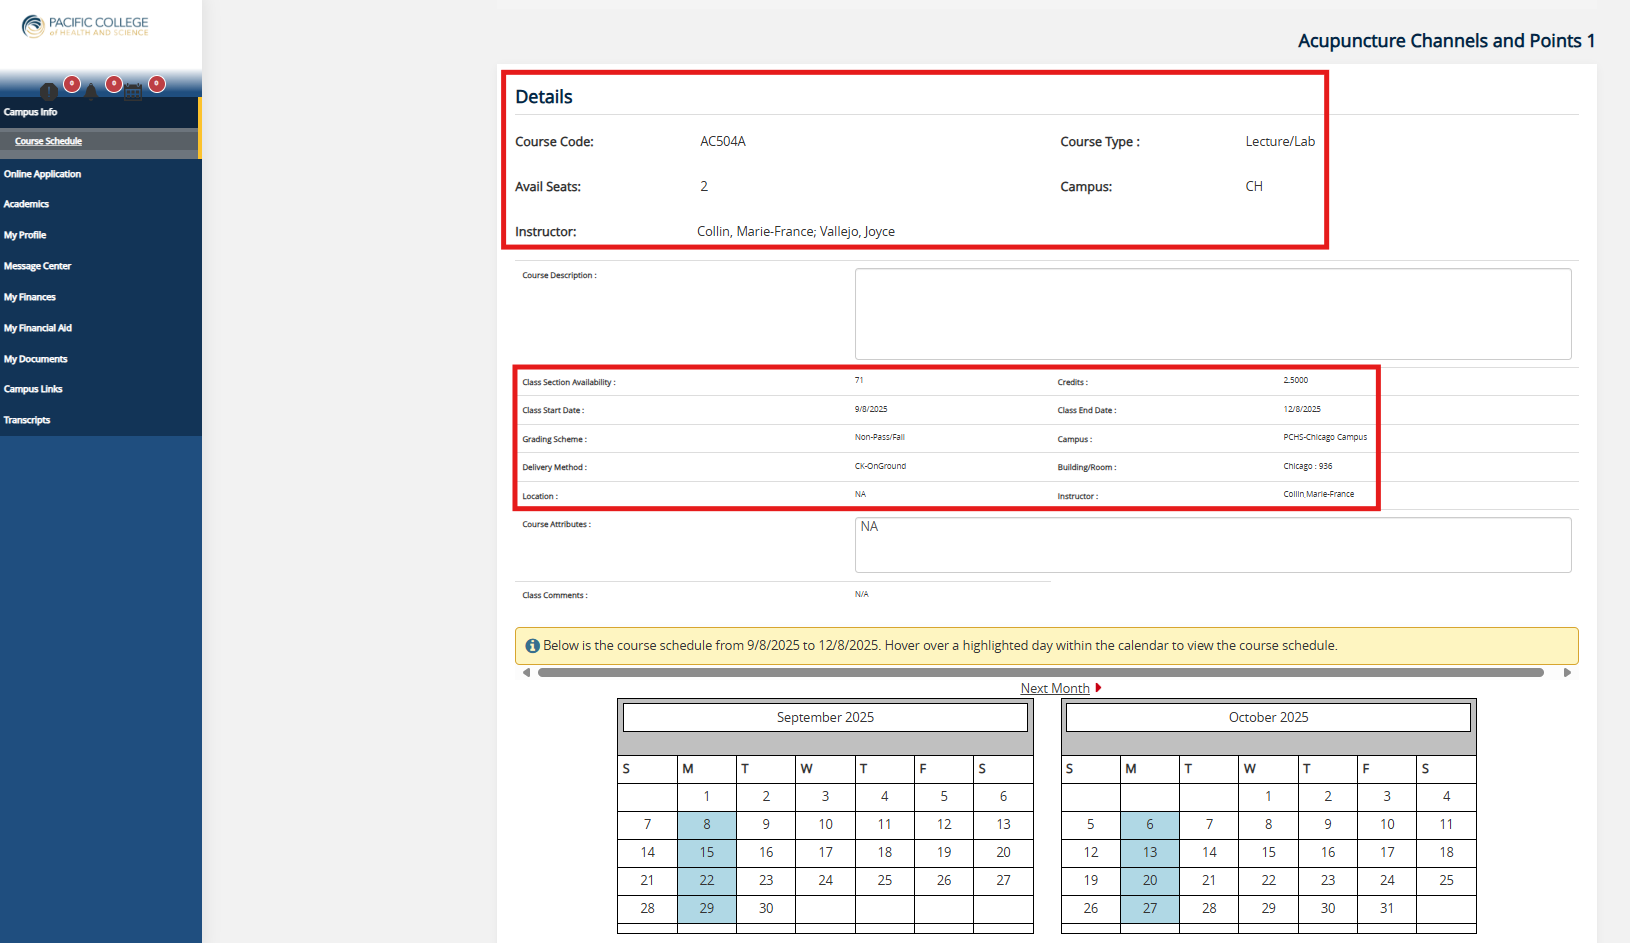This screenshot has width=1630, height=943.
Task: Open the Message Center menu item
Action: pyautogui.click(x=38, y=266)
